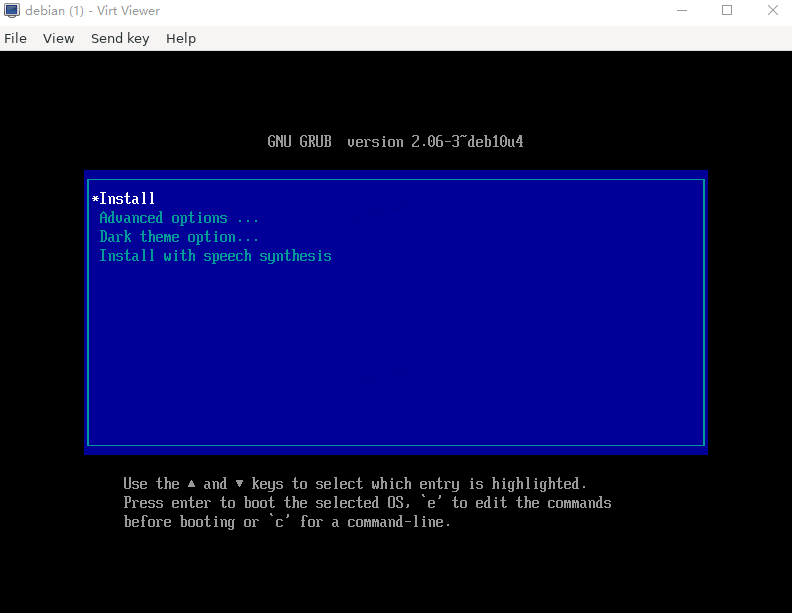The width and height of the screenshot is (792, 613).
Task: Open the Send key menu
Action: coord(120,38)
